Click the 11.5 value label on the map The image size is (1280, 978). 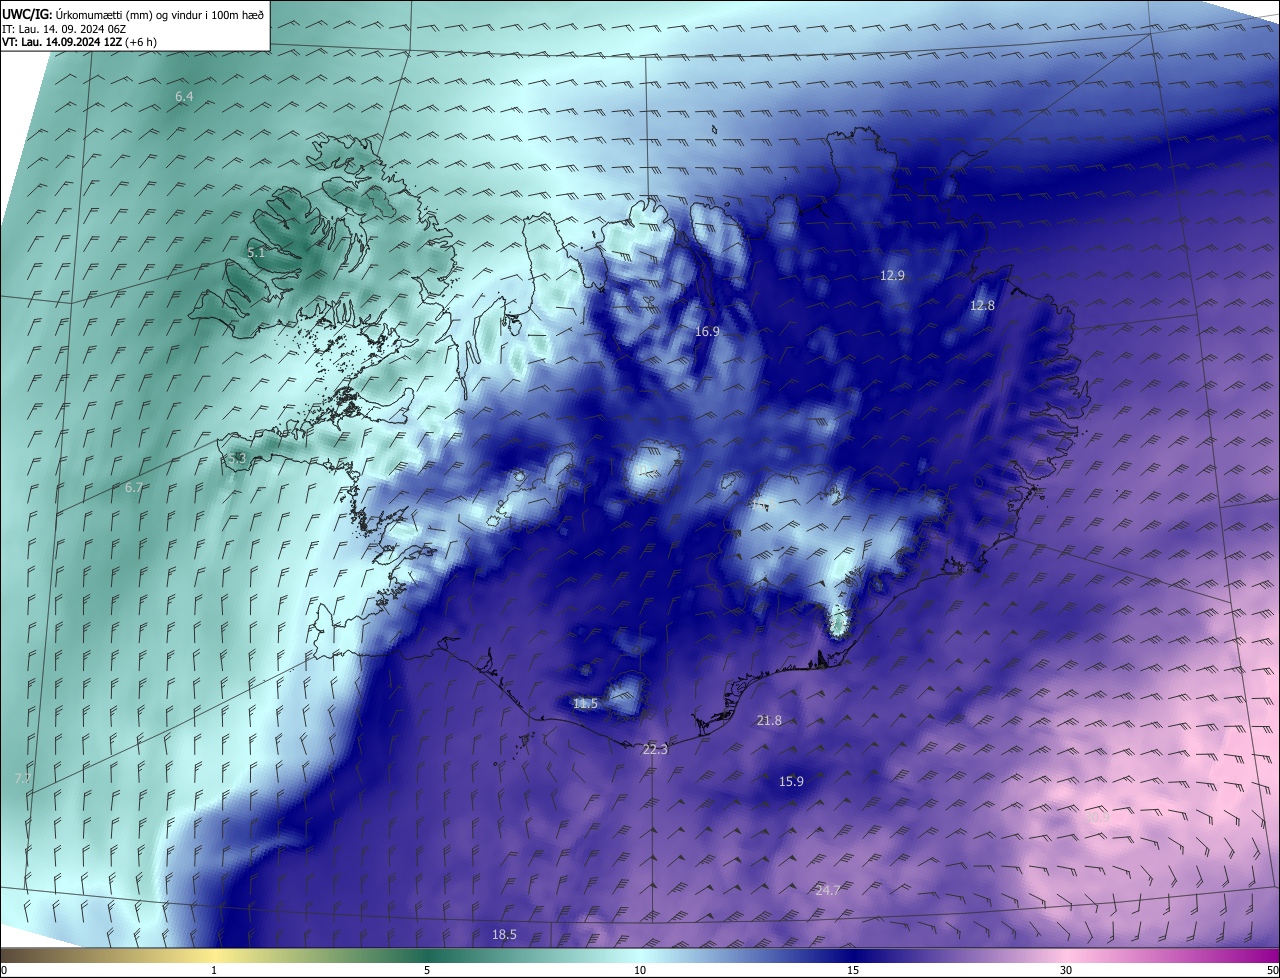coord(585,704)
